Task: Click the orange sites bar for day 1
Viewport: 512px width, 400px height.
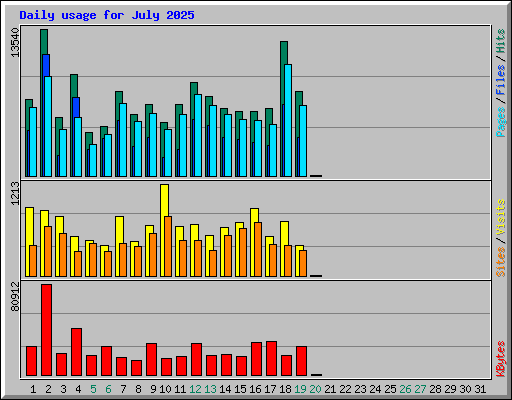Action: tap(33, 261)
